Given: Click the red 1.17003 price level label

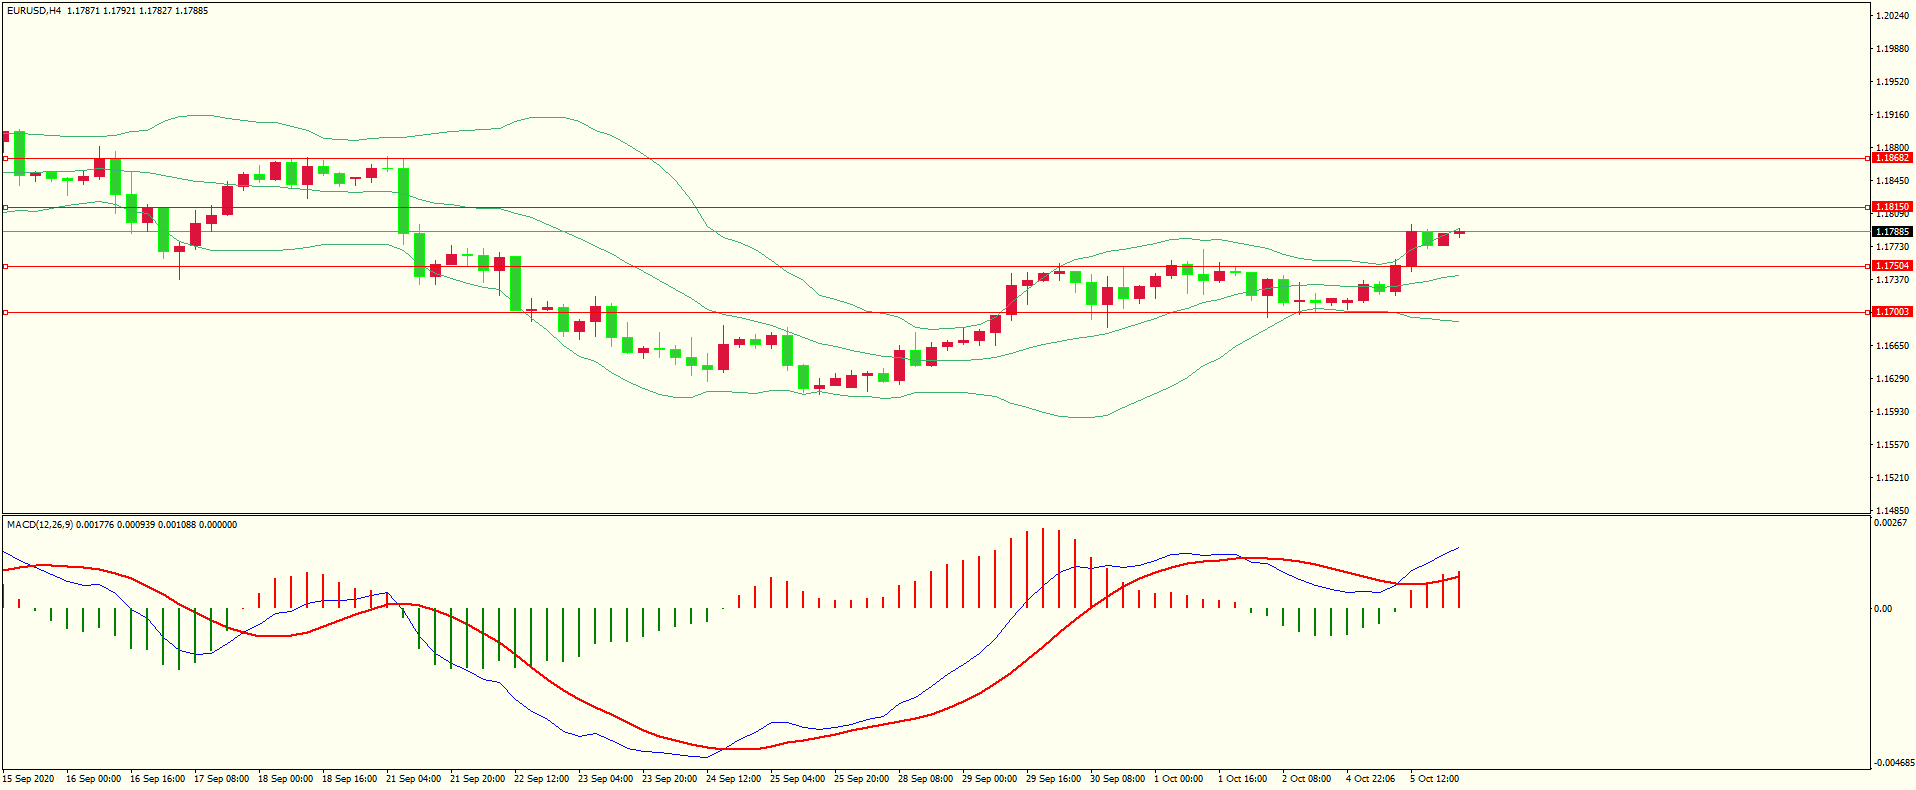Looking at the screenshot, I should tap(1891, 312).
